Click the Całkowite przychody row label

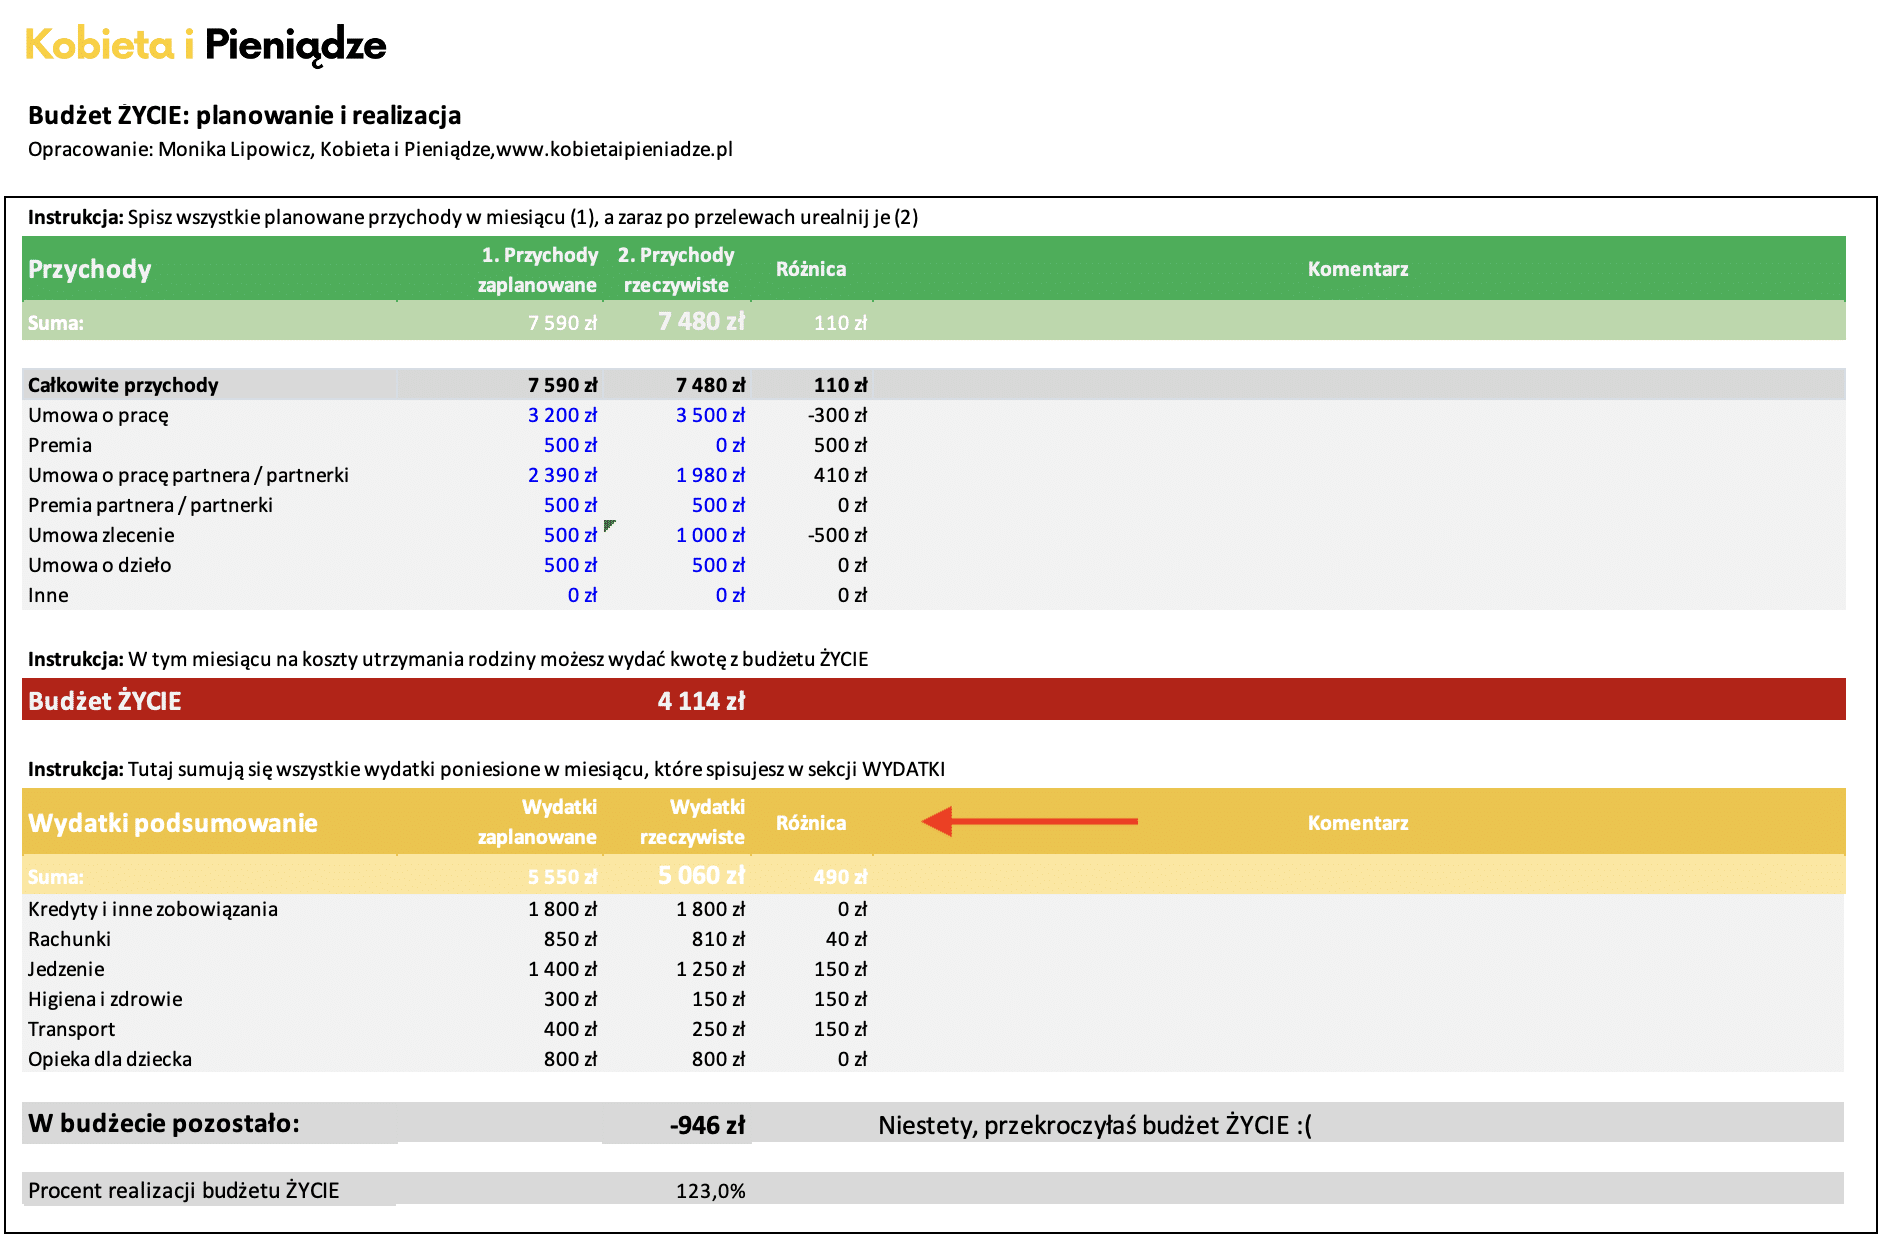(x=123, y=385)
